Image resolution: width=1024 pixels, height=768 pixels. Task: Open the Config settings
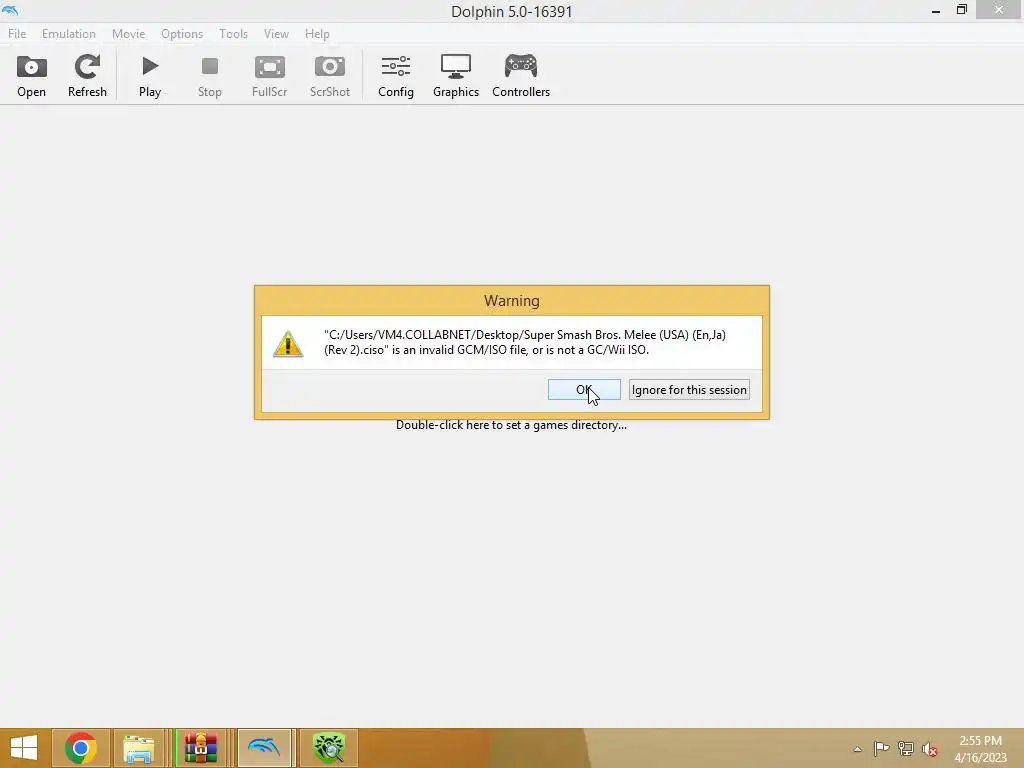pyautogui.click(x=396, y=76)
